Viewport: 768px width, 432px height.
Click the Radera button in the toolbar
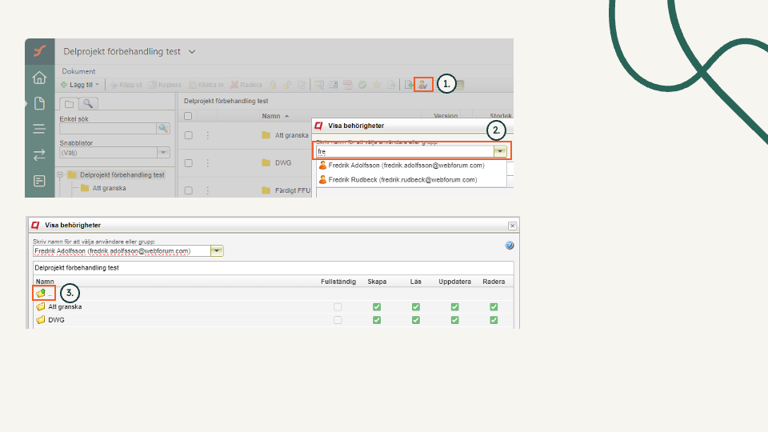tap(247, 85)
